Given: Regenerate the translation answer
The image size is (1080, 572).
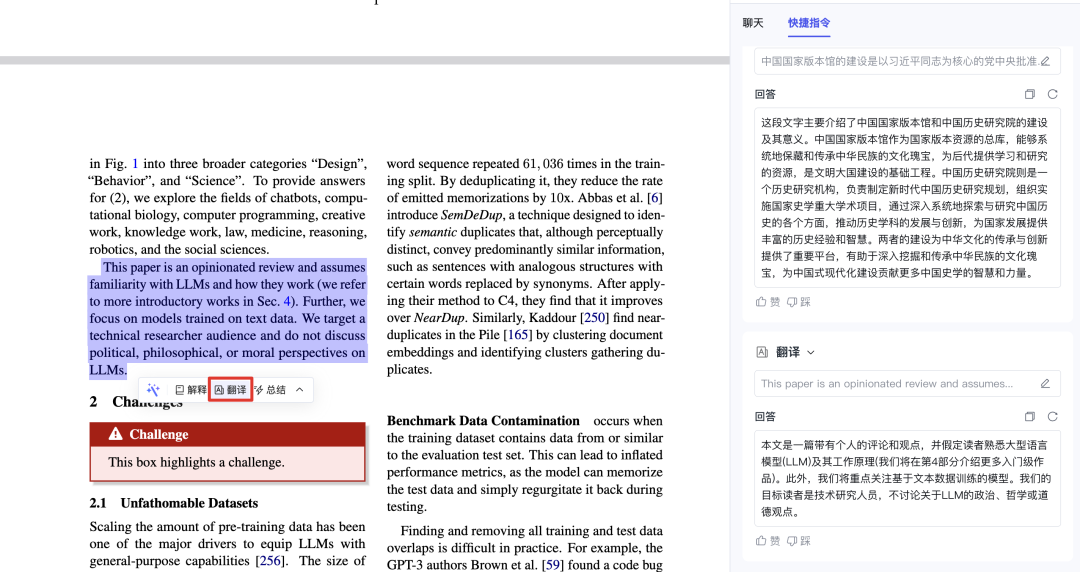Looking at the screenshot, I should click(1052, 417).
